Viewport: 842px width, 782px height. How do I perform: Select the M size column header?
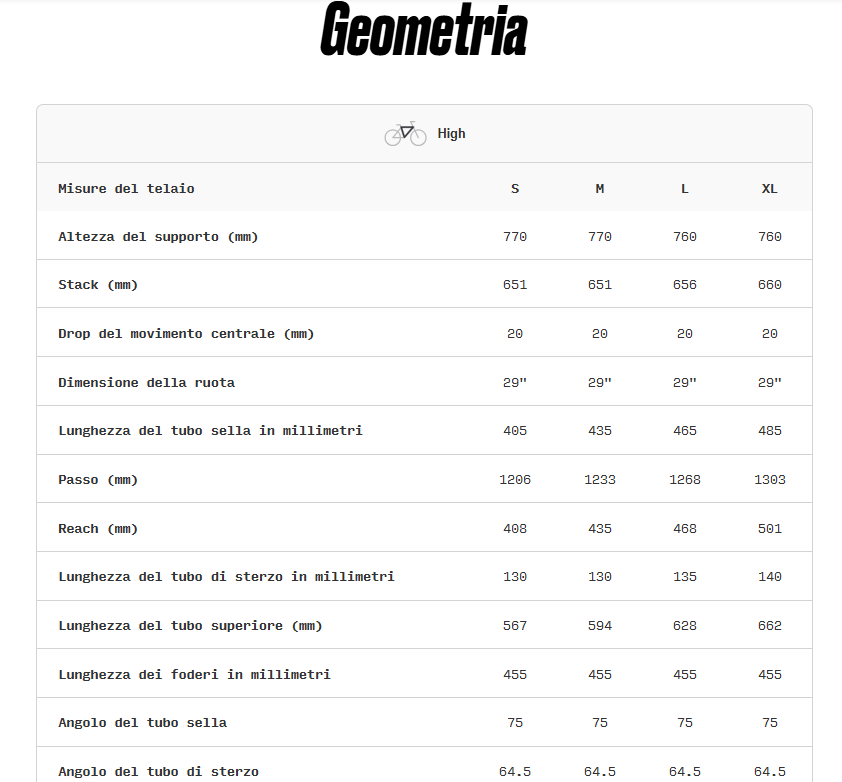600,189
